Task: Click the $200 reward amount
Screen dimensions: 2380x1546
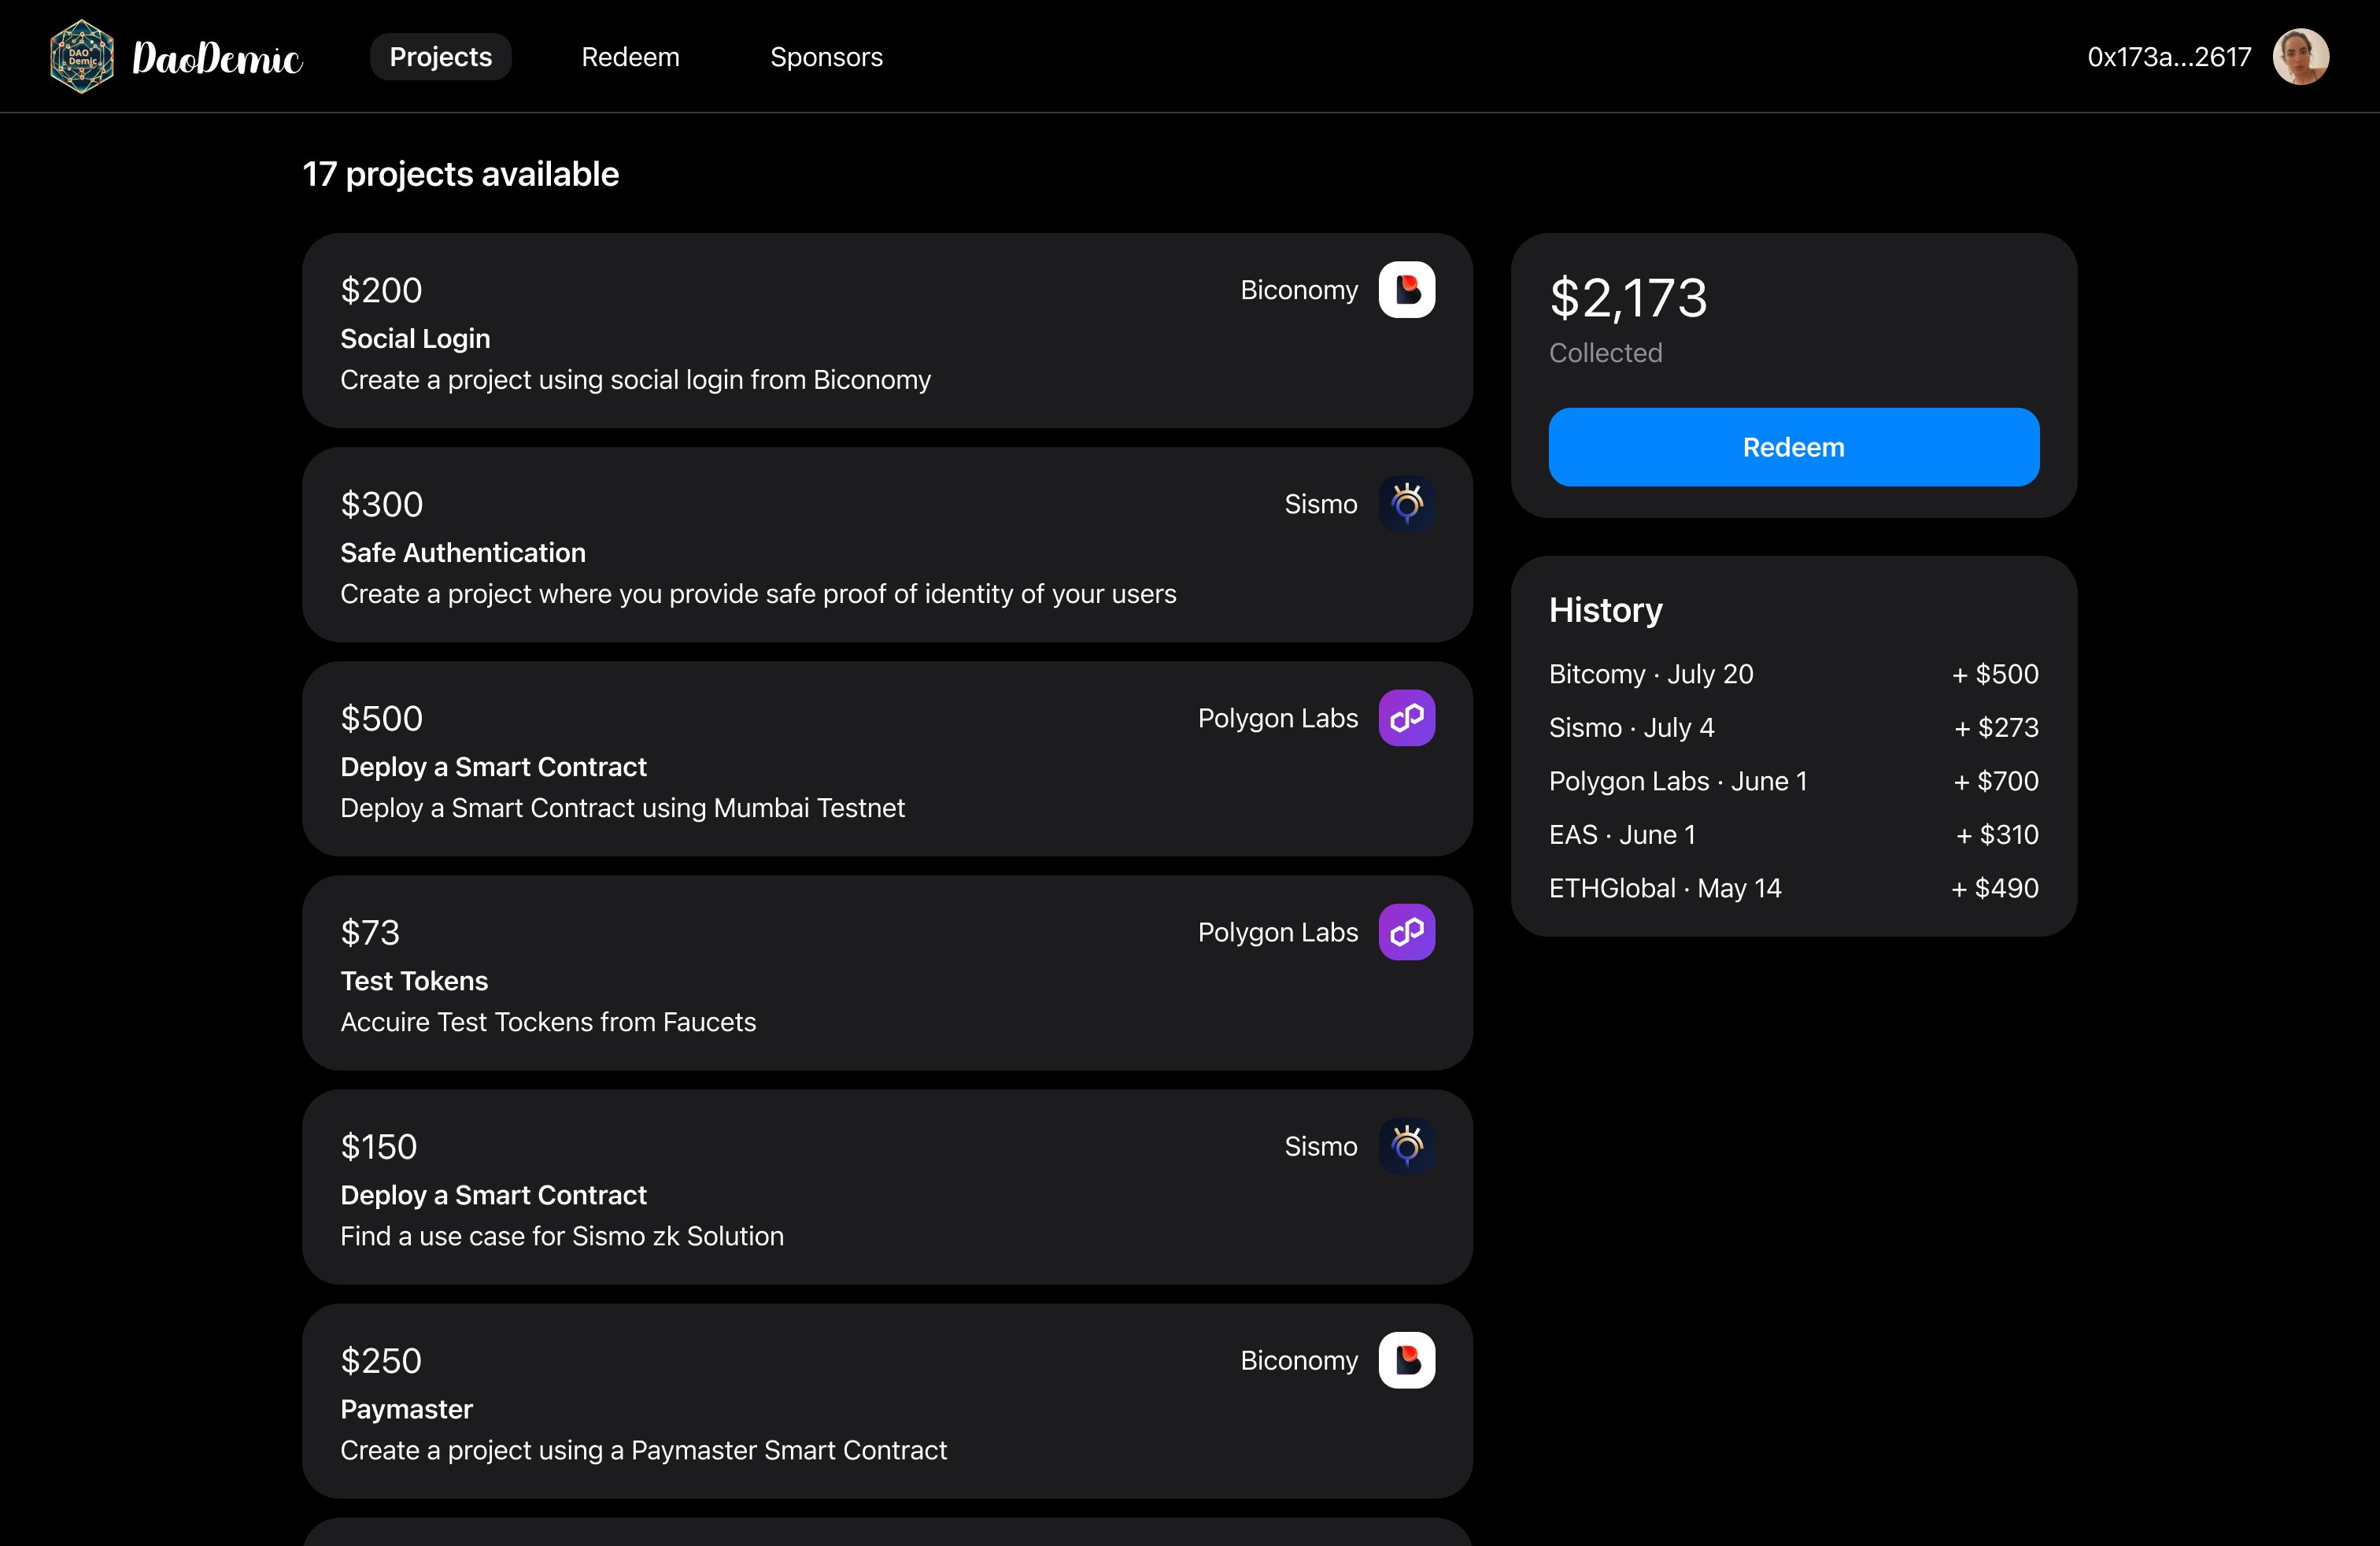Action: [x=381, y=290]
